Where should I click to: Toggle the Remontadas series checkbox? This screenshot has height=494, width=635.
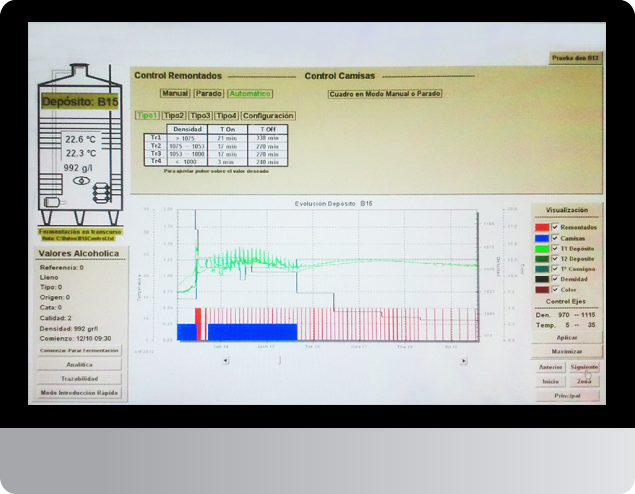(x=555, y=227)
